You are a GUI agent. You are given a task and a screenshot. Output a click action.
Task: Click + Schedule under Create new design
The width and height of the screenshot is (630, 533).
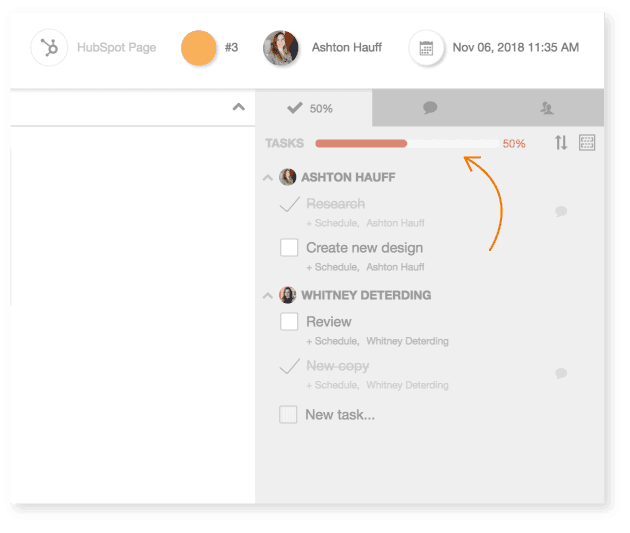(332, 267)
